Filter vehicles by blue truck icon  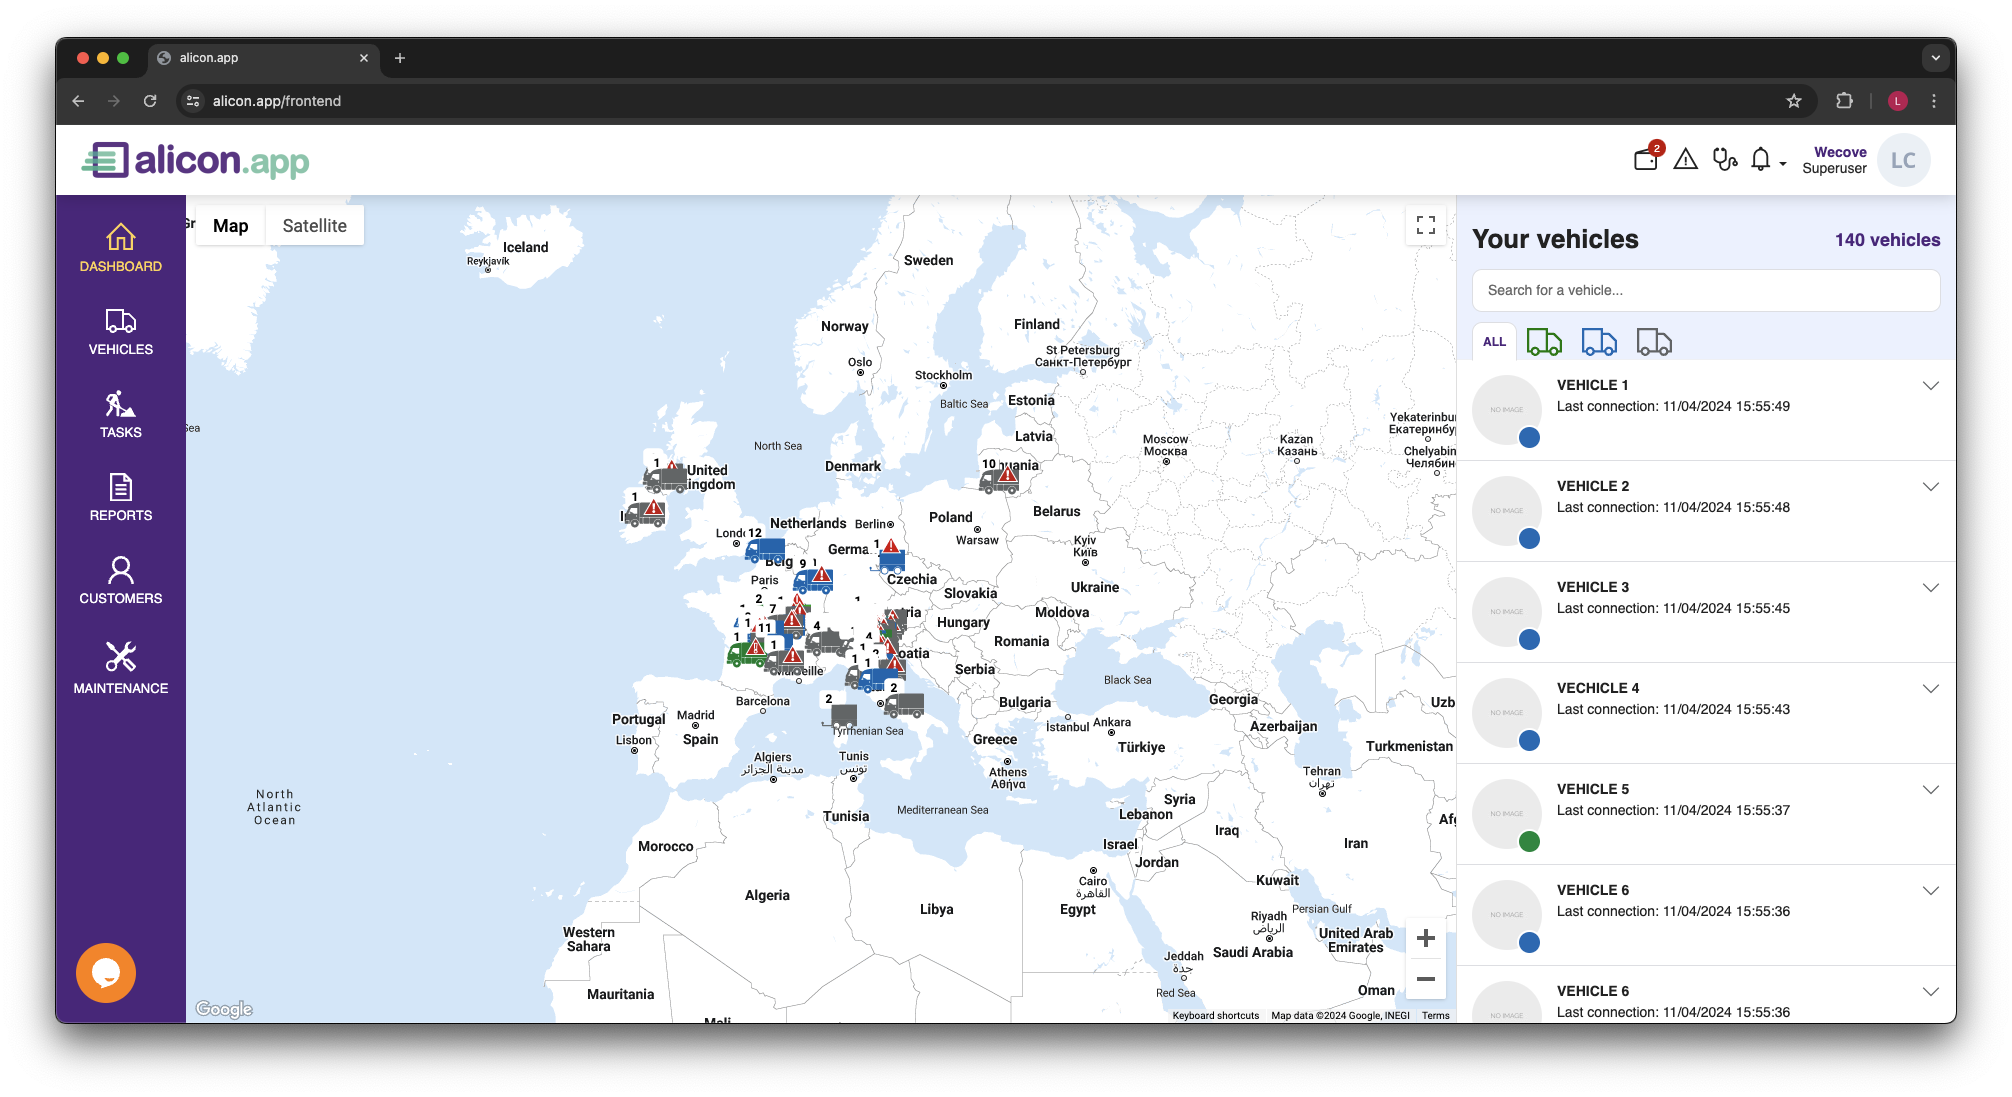click(1599, 342)
